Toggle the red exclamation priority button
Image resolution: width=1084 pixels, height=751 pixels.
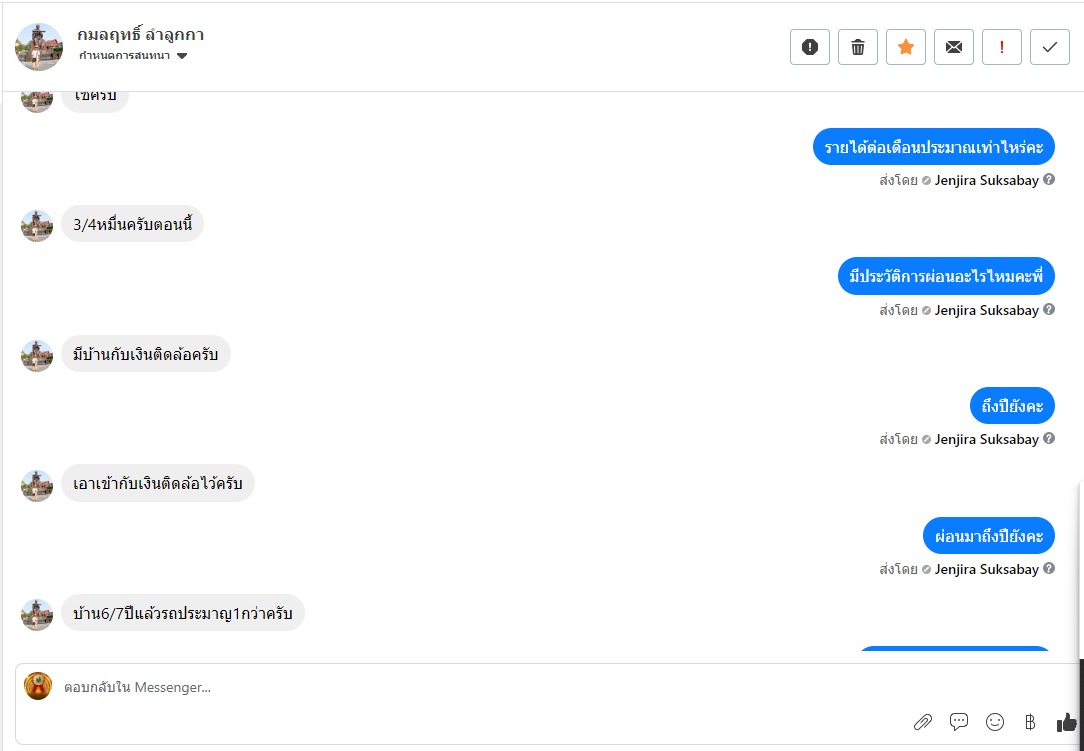tap(1002, 47)
